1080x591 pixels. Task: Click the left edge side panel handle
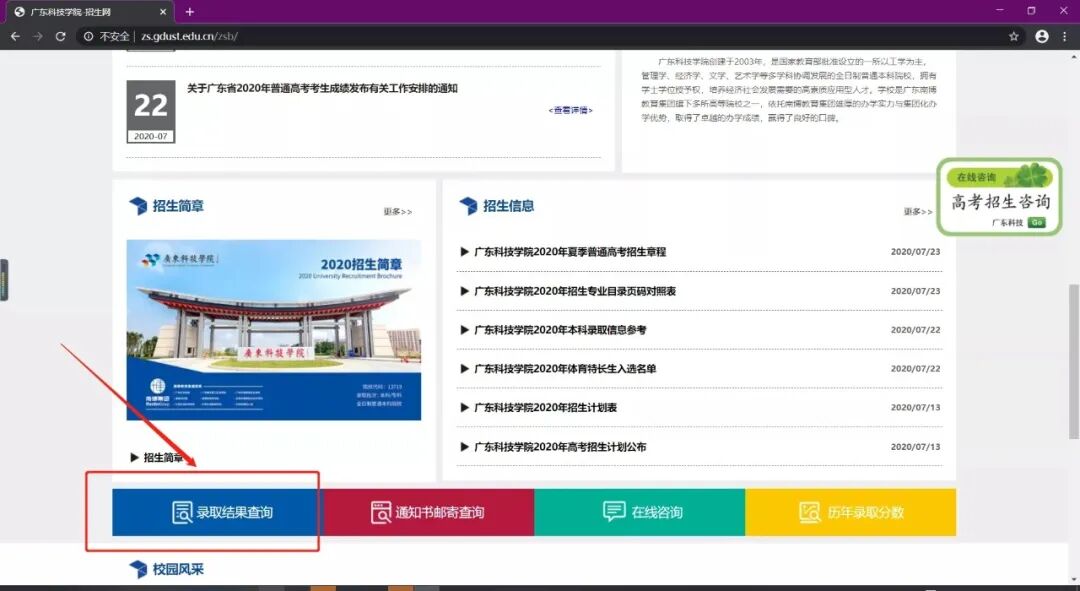click(x=3, y=280)
